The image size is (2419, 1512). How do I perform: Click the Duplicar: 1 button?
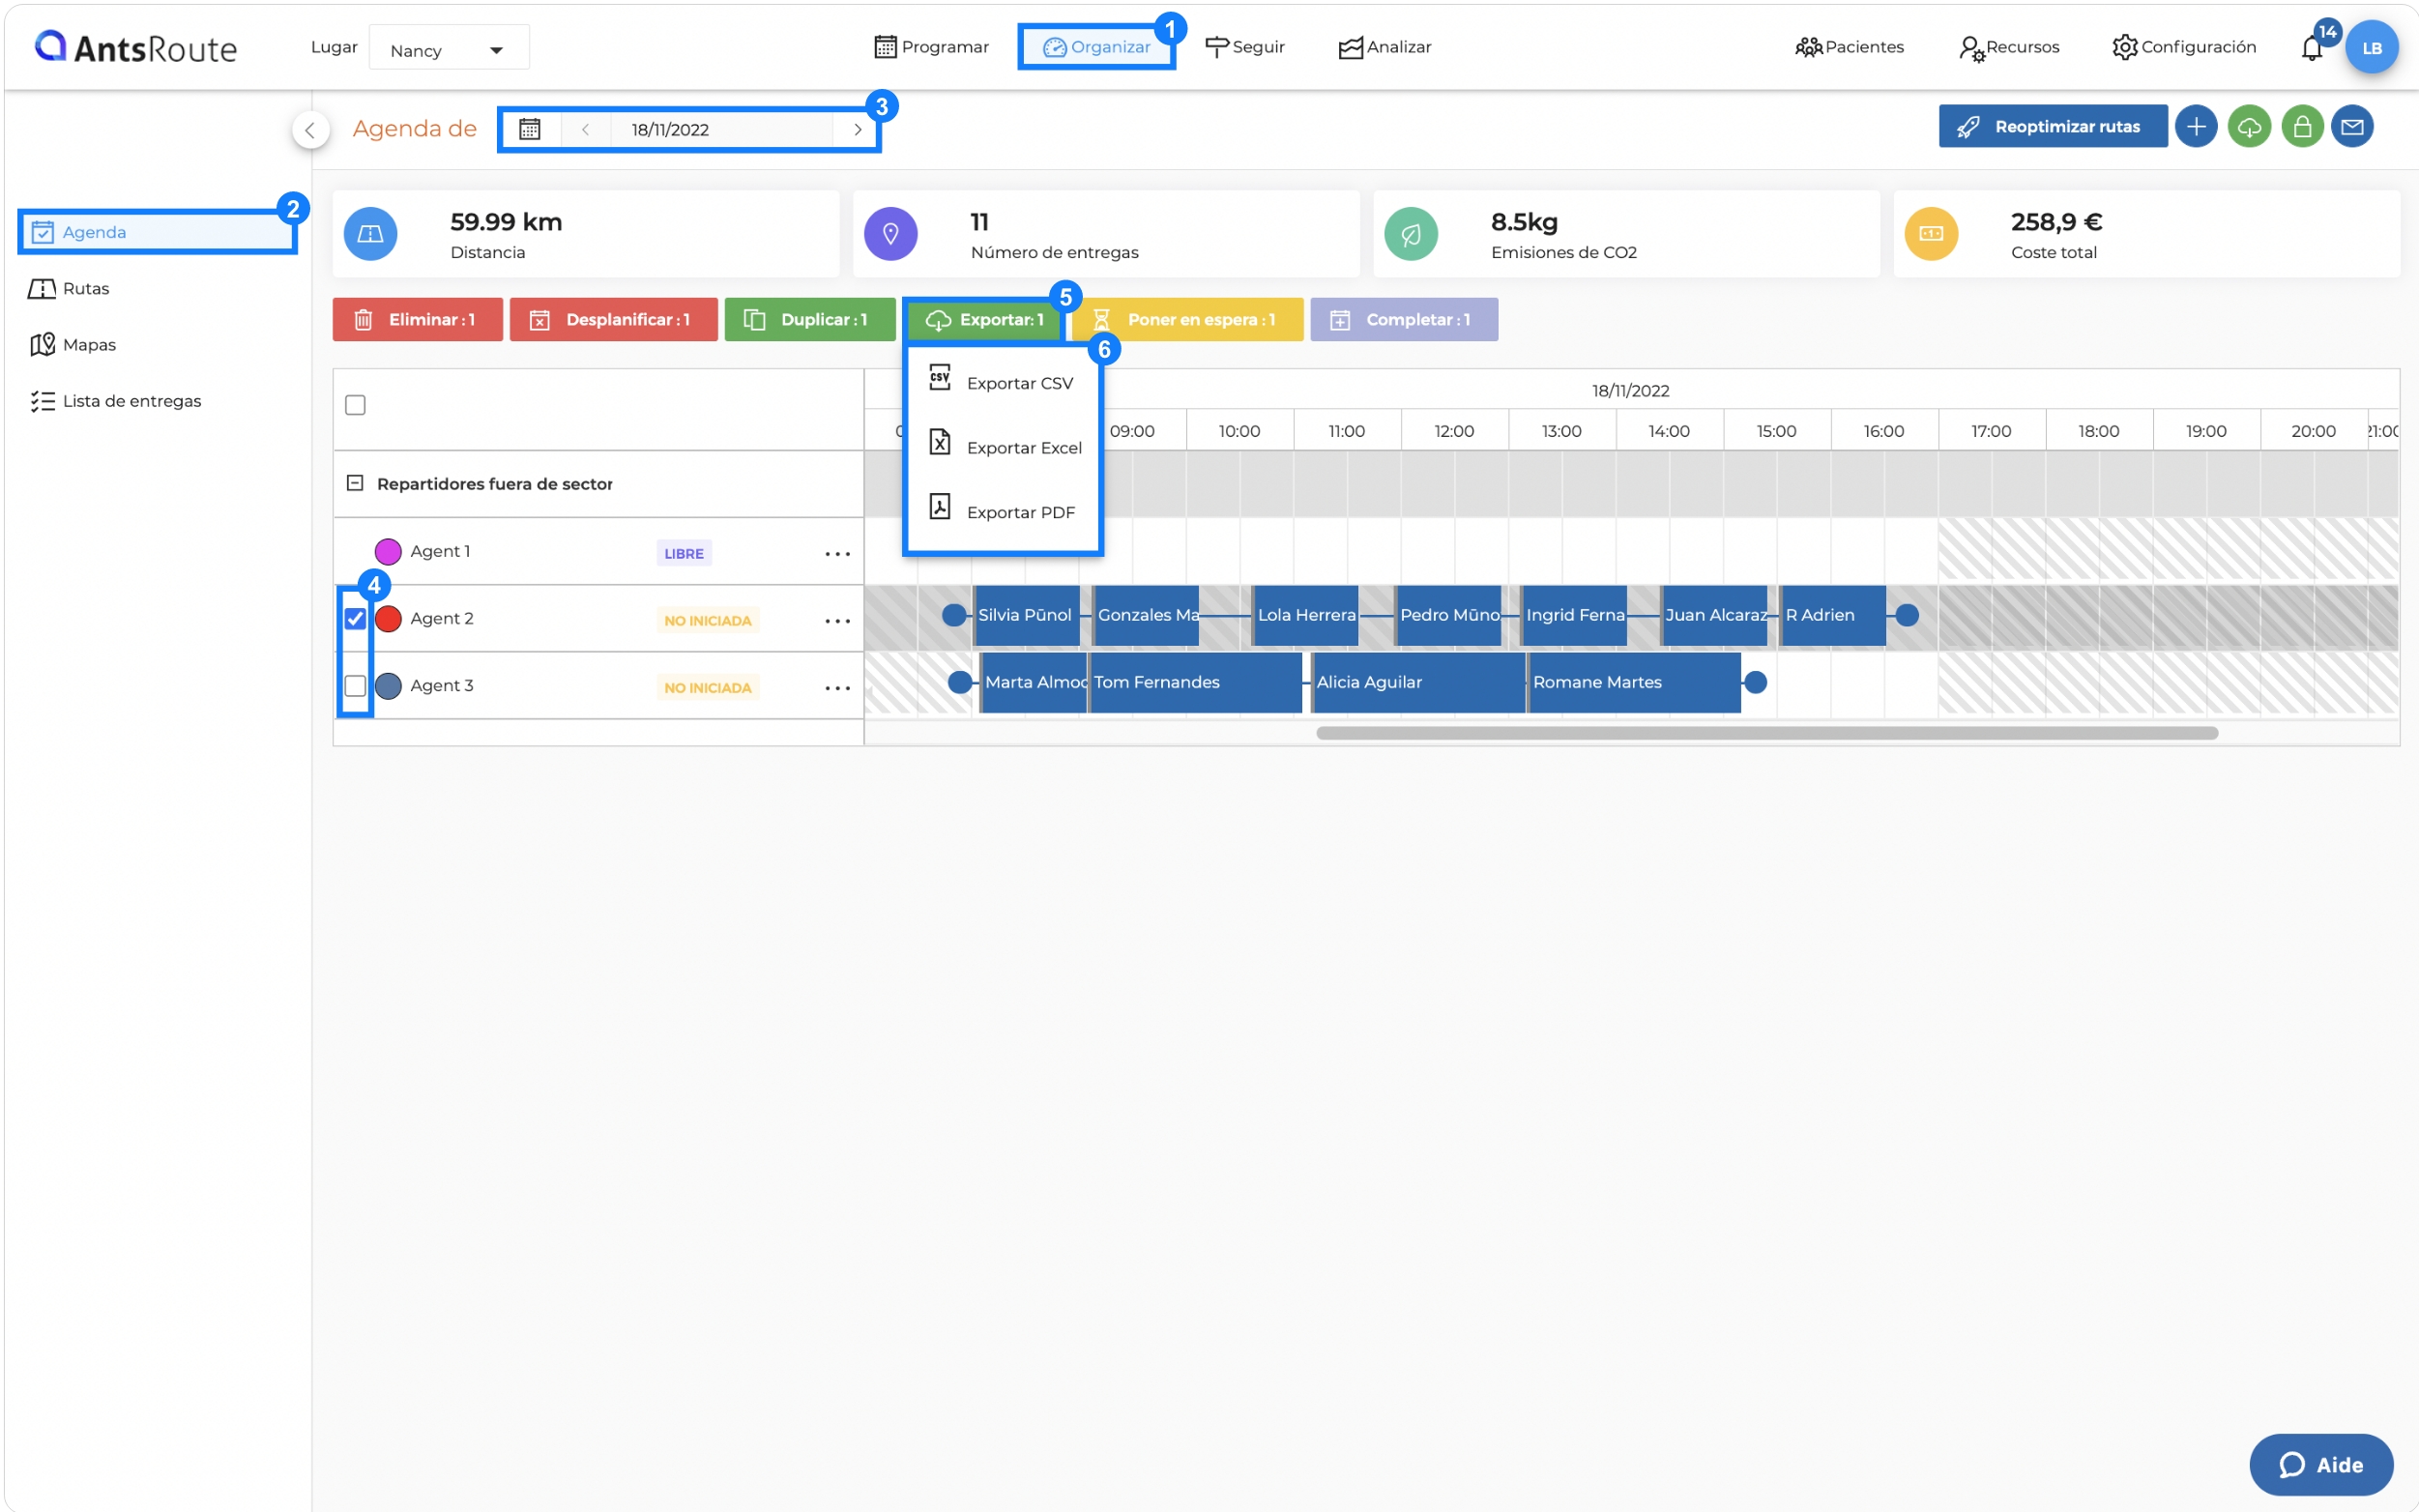(x=810, y=319)
